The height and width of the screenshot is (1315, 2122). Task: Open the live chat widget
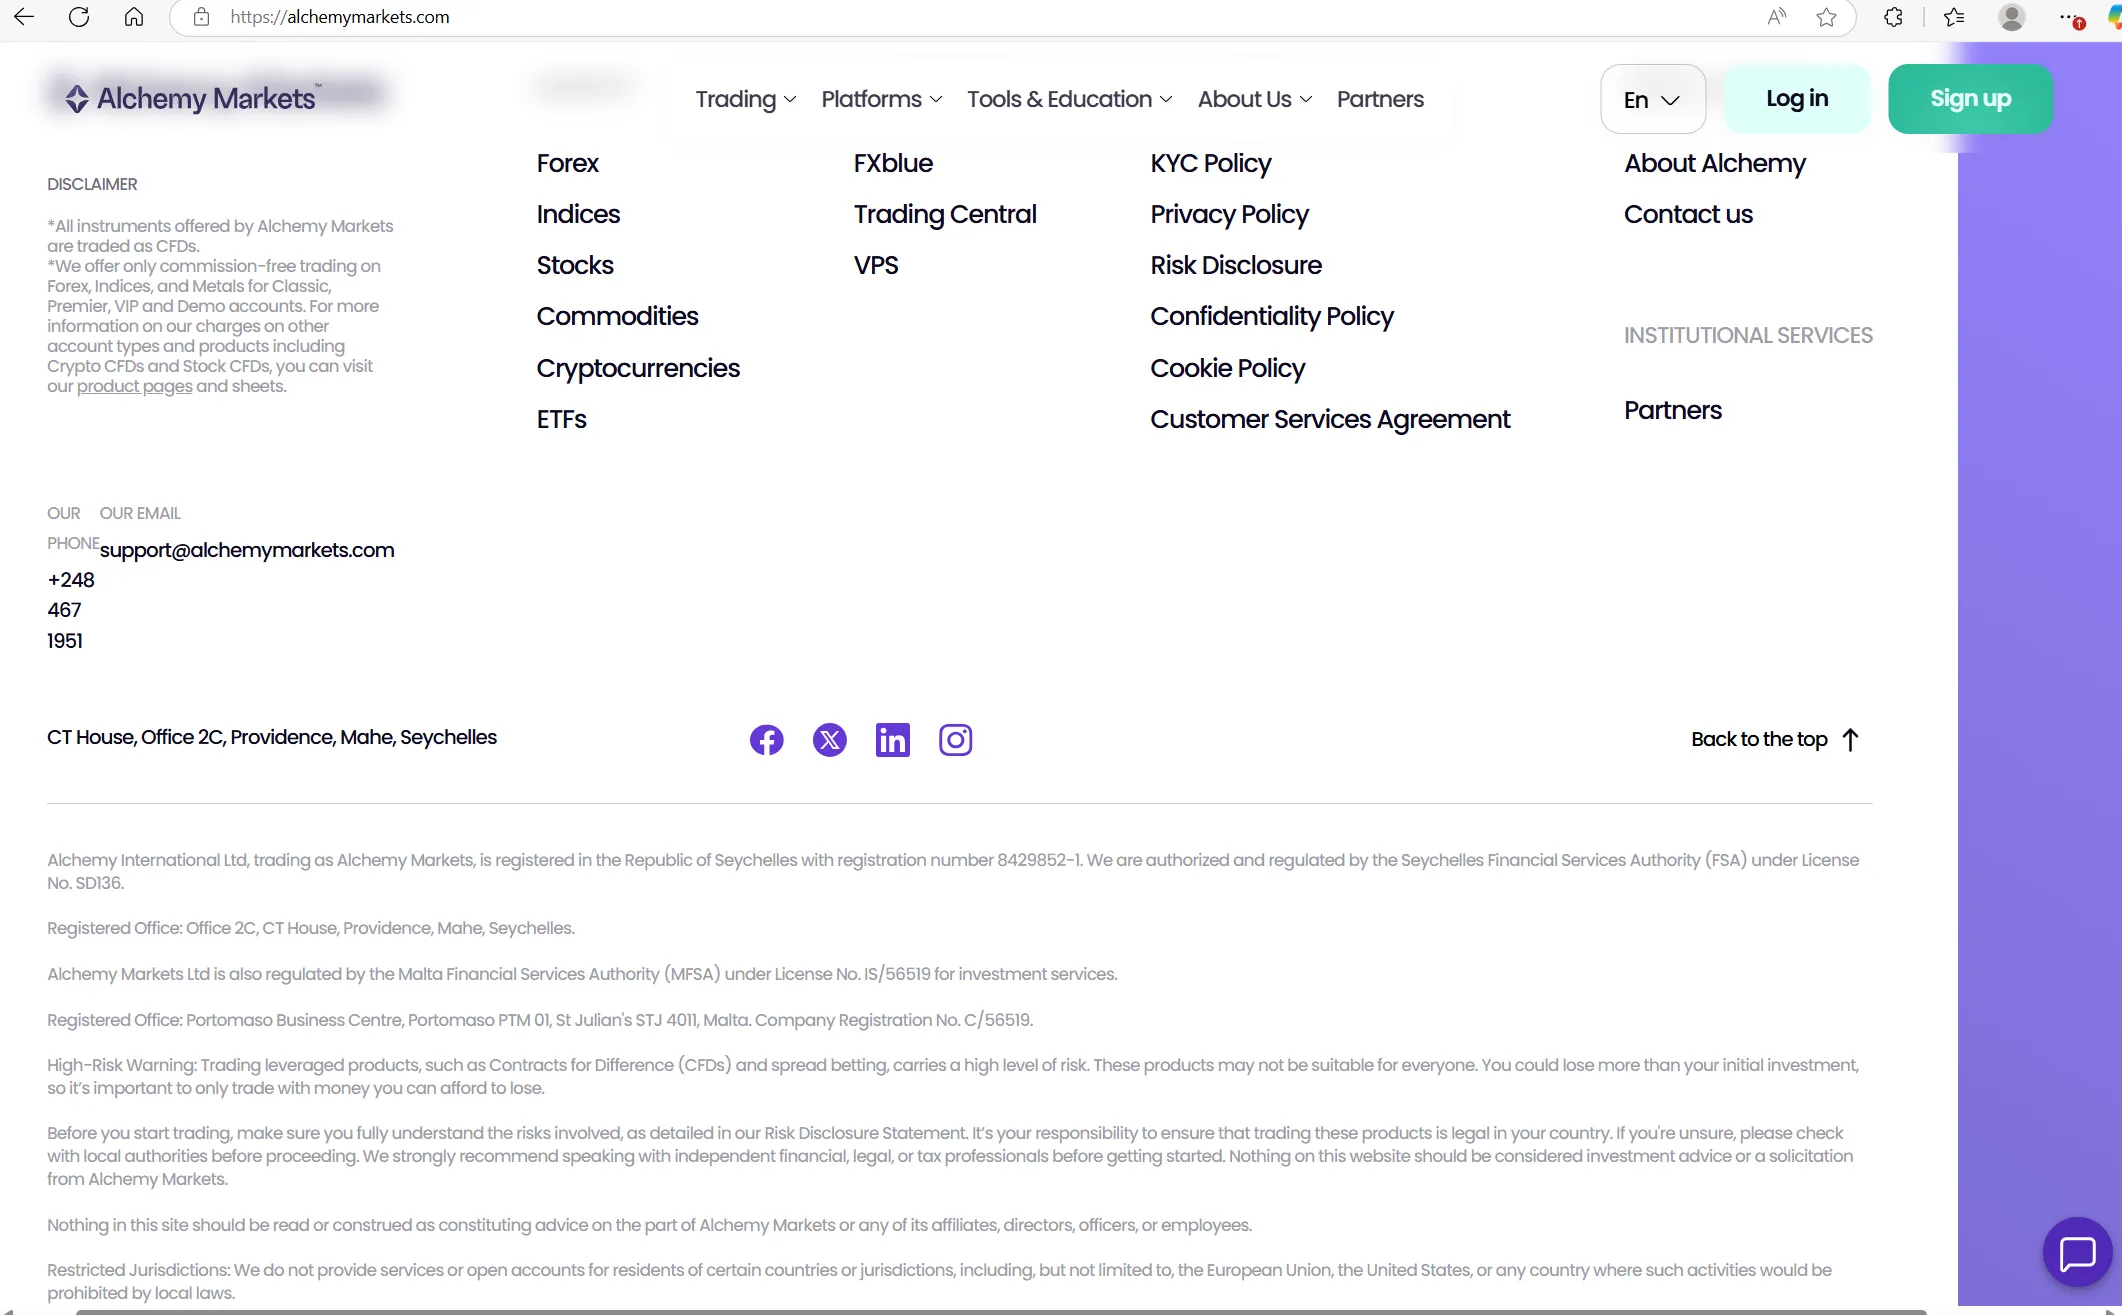[2077, 1252]
